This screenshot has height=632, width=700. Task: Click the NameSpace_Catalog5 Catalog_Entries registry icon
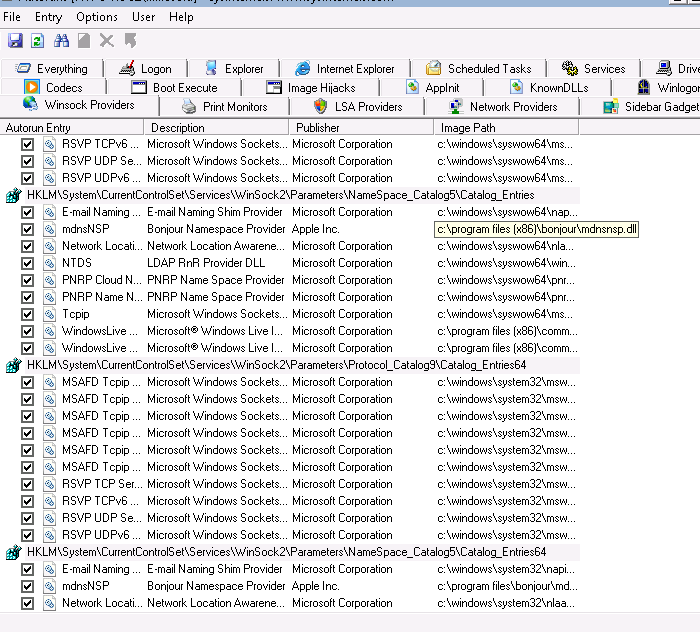(14, 195)
